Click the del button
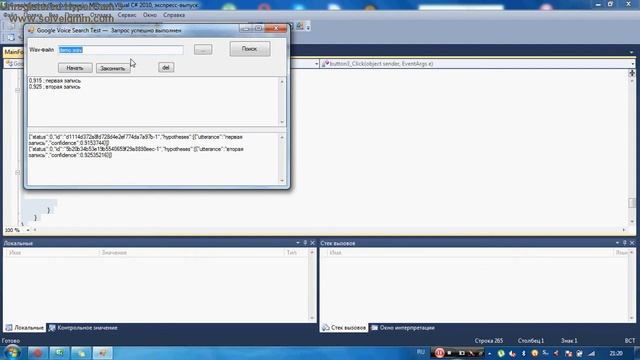This screenshot has height=360, width=640. point(166,67)
